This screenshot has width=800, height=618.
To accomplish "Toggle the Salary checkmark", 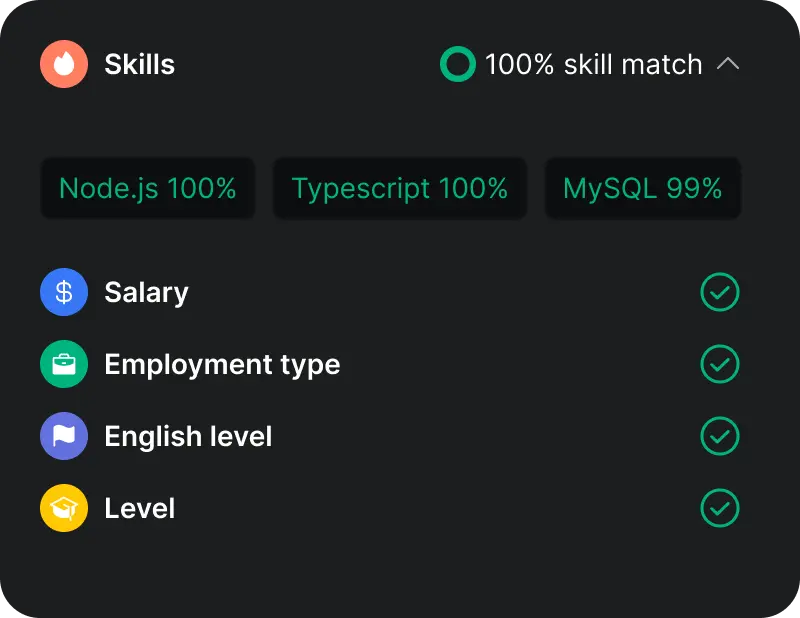I will click(x=720, y=292).
